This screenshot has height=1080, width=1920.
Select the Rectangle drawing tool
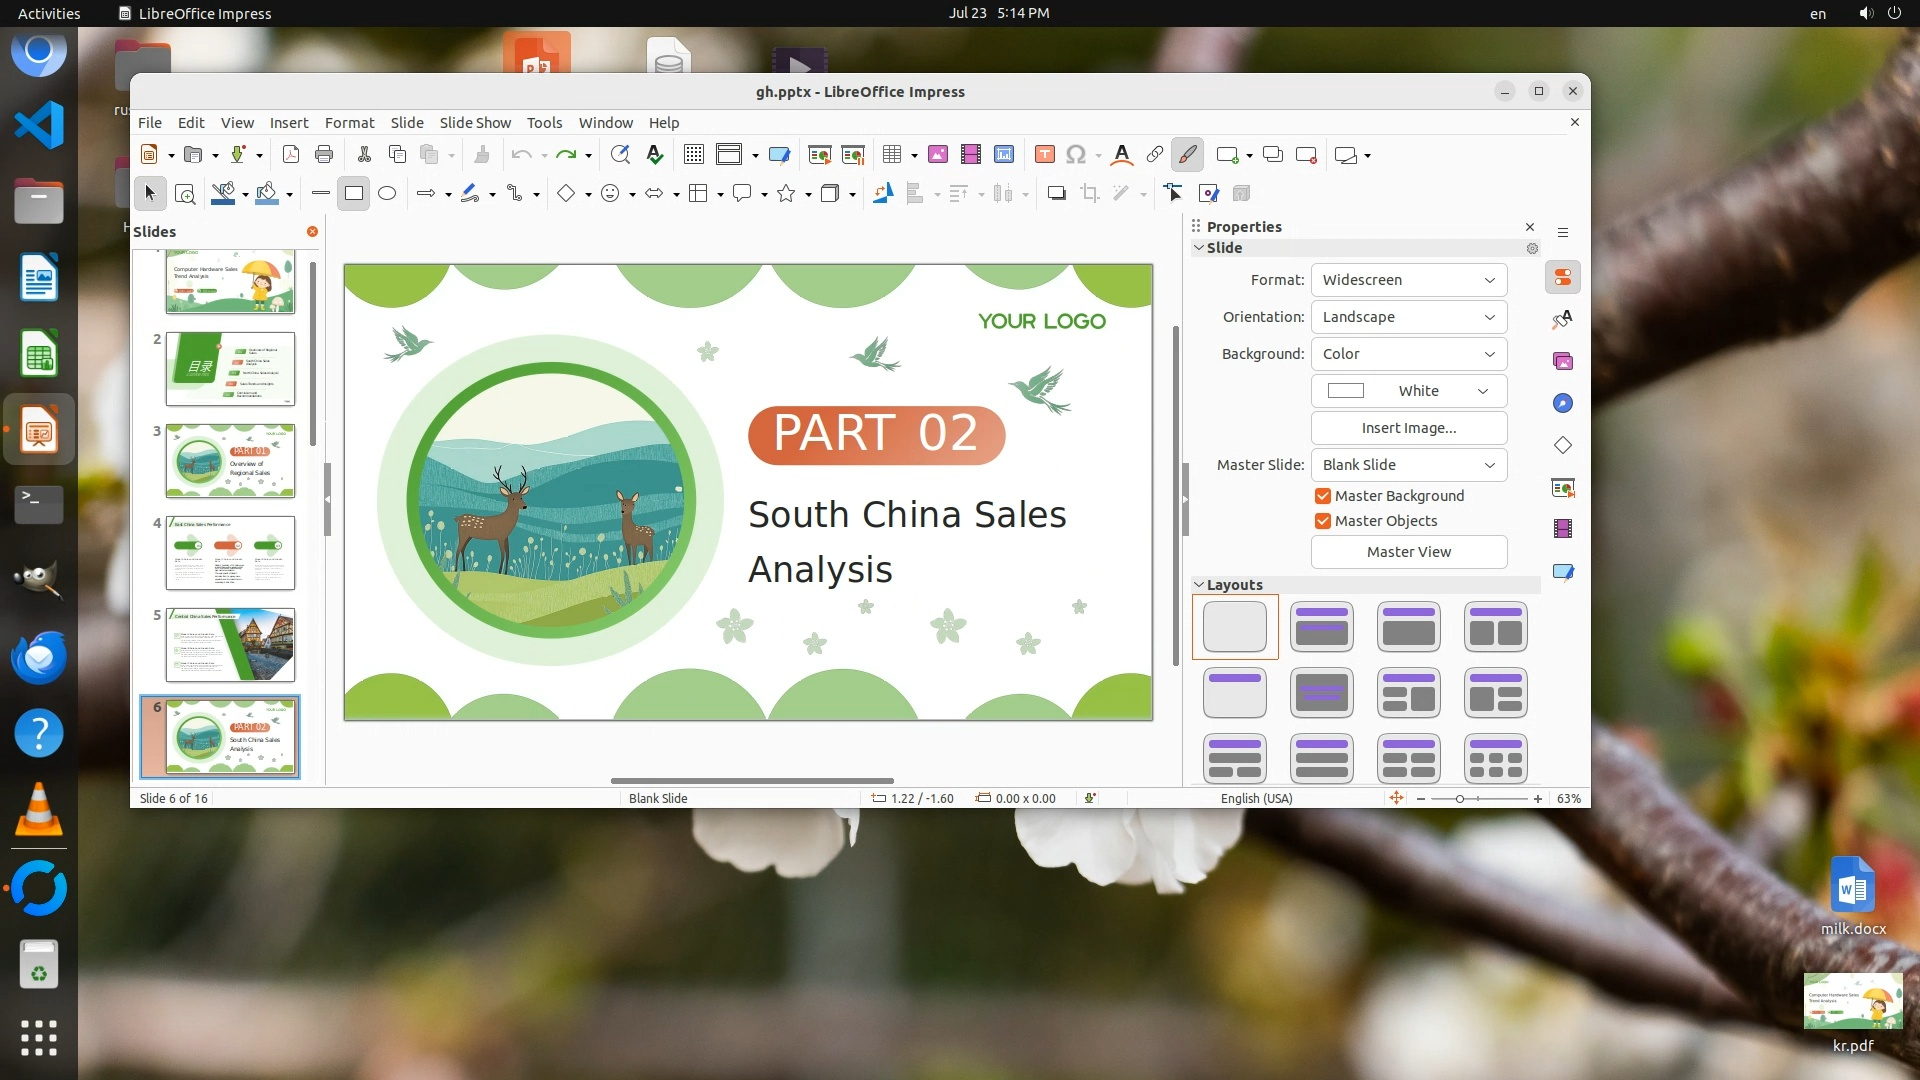coord(353,194)
